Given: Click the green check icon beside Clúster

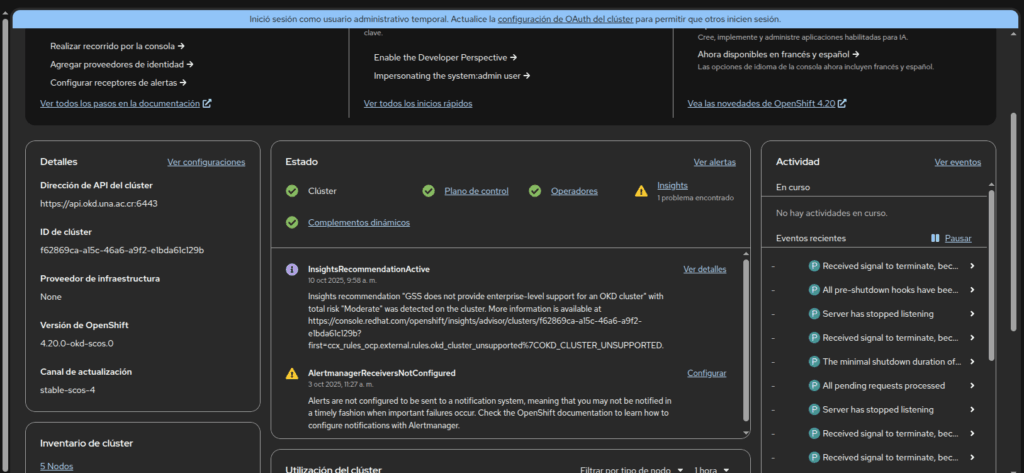Looking at the screenshot, I should pyautogui.click(x=292, y=191).
